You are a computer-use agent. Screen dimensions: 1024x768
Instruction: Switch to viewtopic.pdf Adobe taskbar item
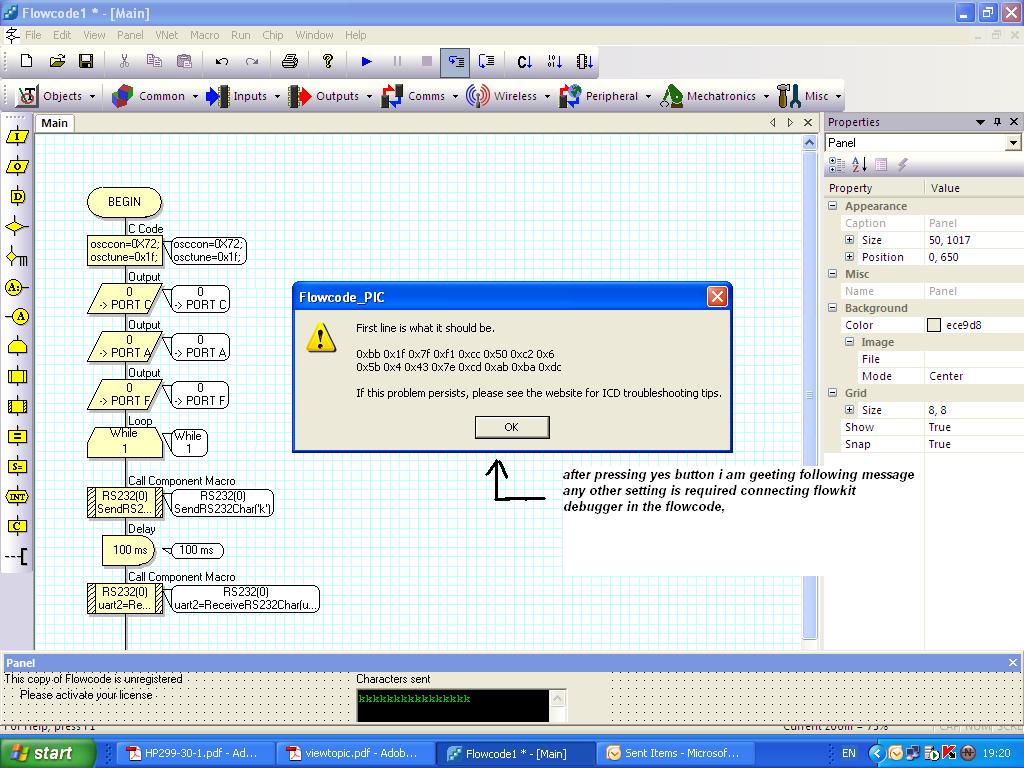353,753
